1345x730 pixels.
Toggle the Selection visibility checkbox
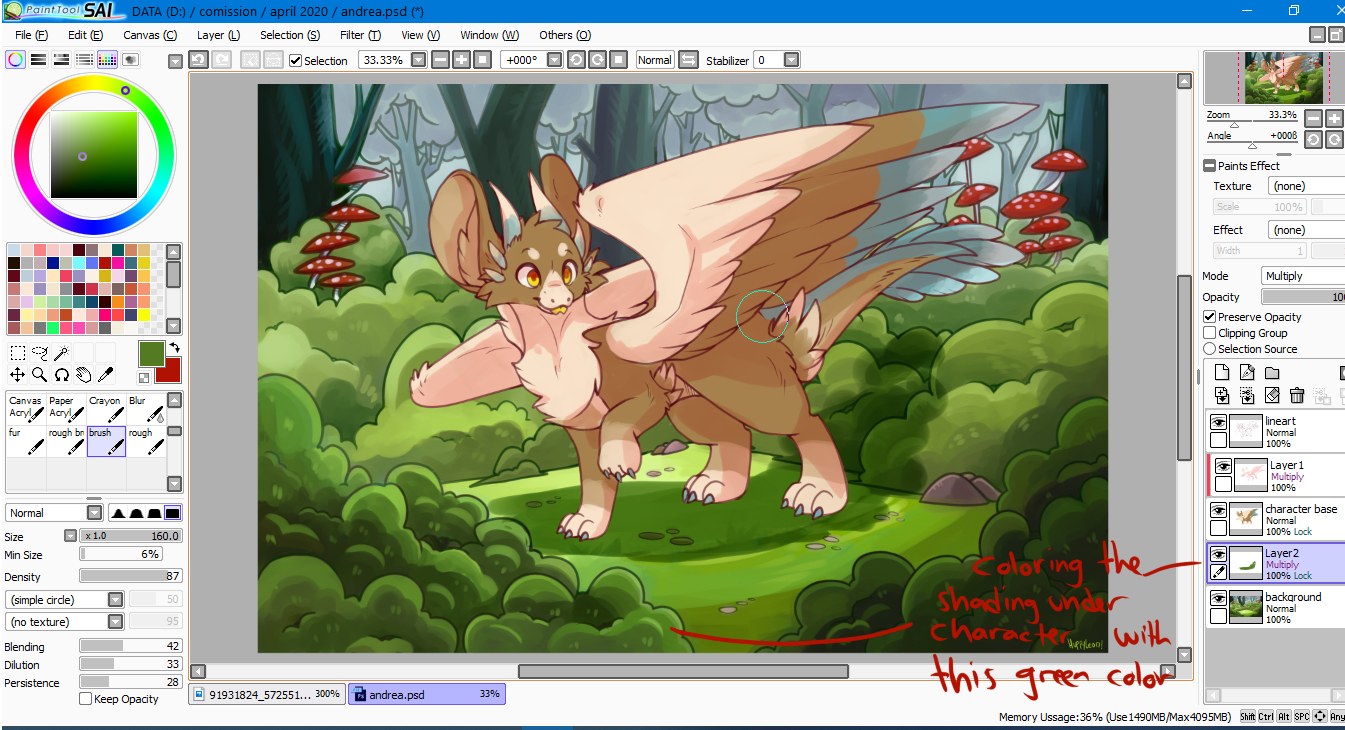(x=295, y=61)
